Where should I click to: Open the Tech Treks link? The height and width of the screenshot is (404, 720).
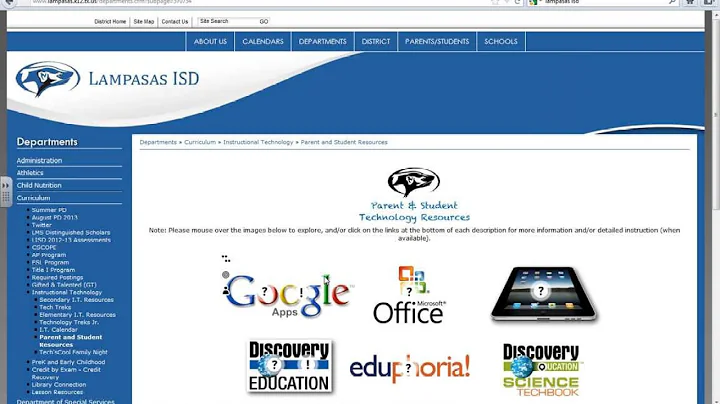pyautogui.click(x=55, y=308)
